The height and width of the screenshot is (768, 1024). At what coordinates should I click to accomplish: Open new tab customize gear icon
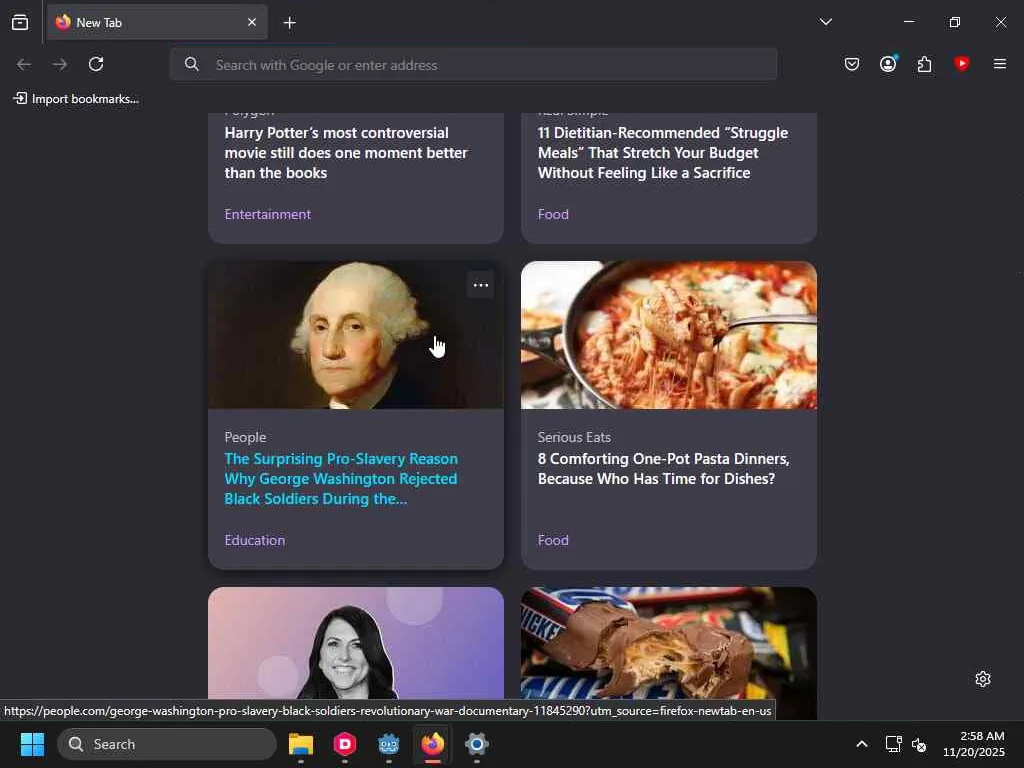coord(983,679)
